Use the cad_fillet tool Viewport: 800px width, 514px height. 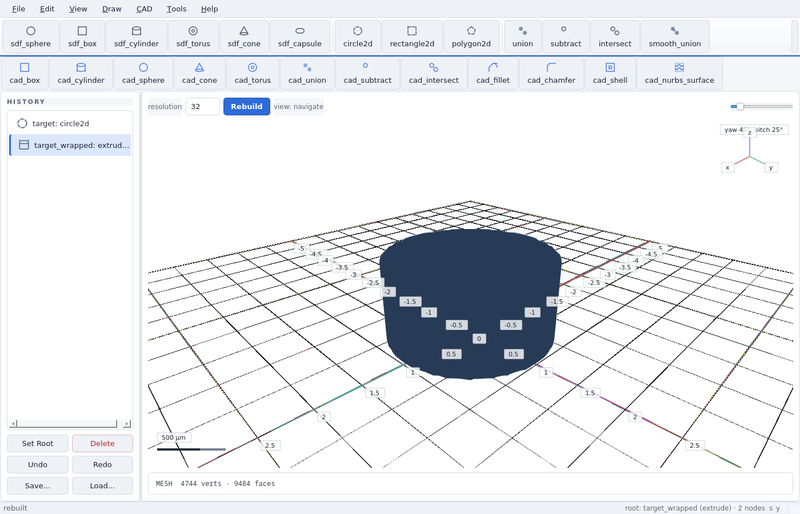[x=492, y=74]
